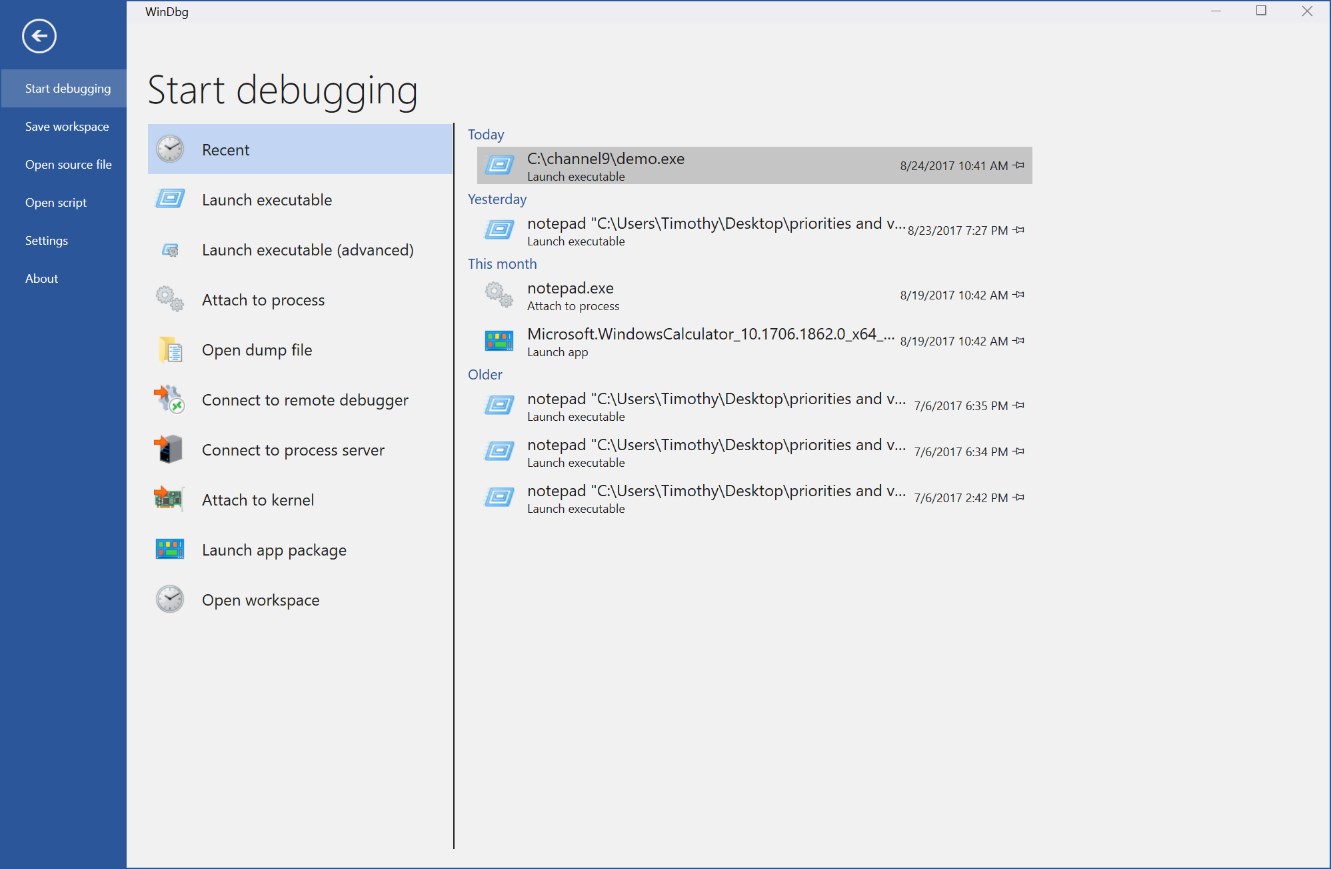This screenshot has height=869, width=1331.
Task: Open Settings from the sidebar
Action: coord(46,240)
